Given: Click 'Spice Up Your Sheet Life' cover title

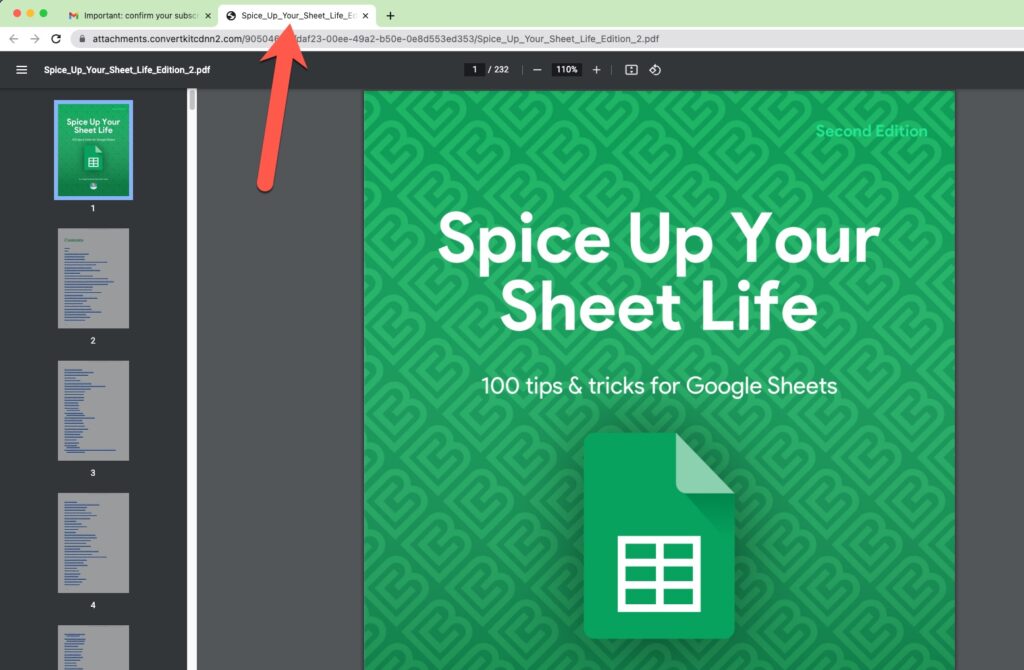Looking at the screenshot, I should [659, 272].
